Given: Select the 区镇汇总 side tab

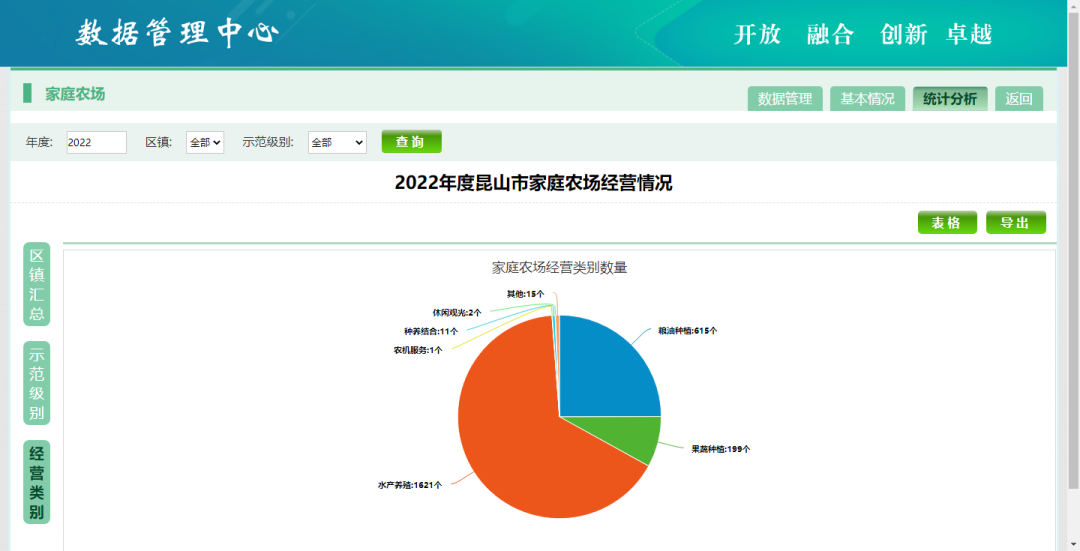Looking at the screenshot, I should tap(37, 285).
